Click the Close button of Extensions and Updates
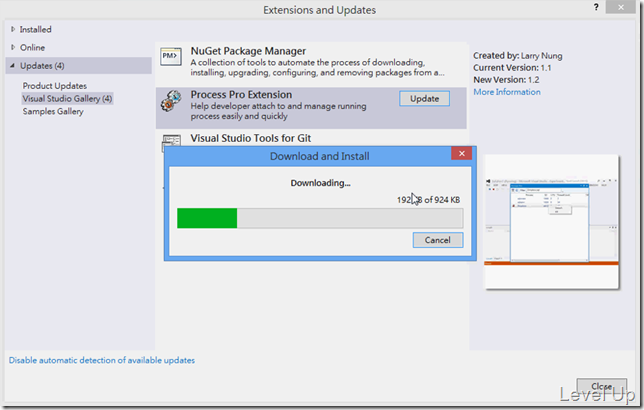644x410 pixels. [x=601, y=387]
